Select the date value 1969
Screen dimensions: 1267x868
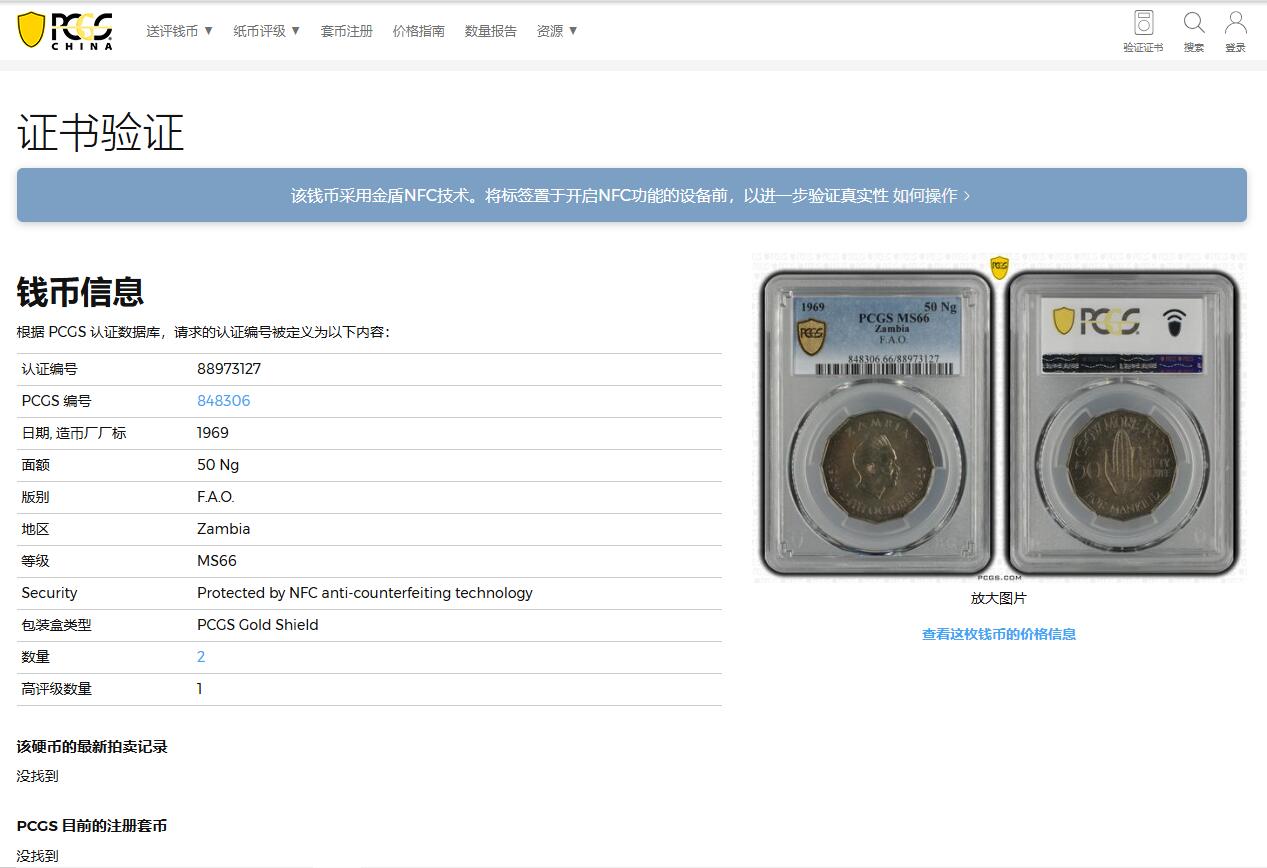(213, 433)
